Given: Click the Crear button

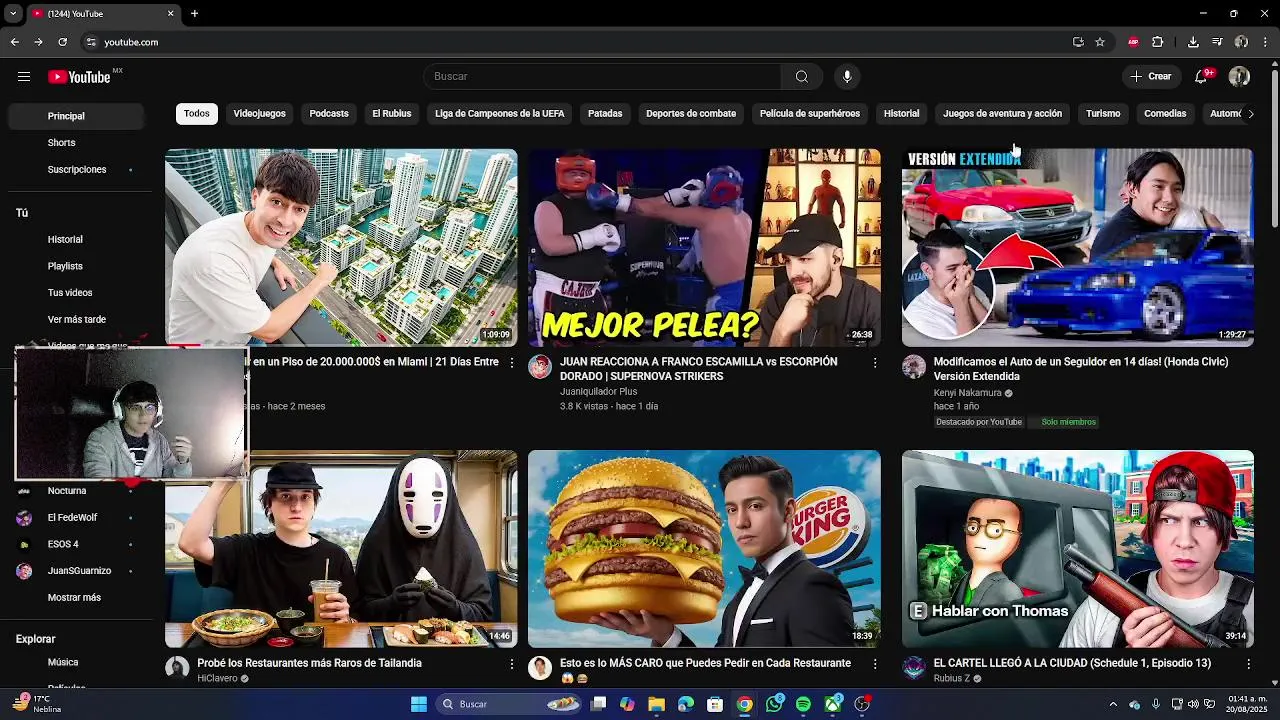Looking at the screenshot, I should pyautogui.click(x=1151, y=77).
